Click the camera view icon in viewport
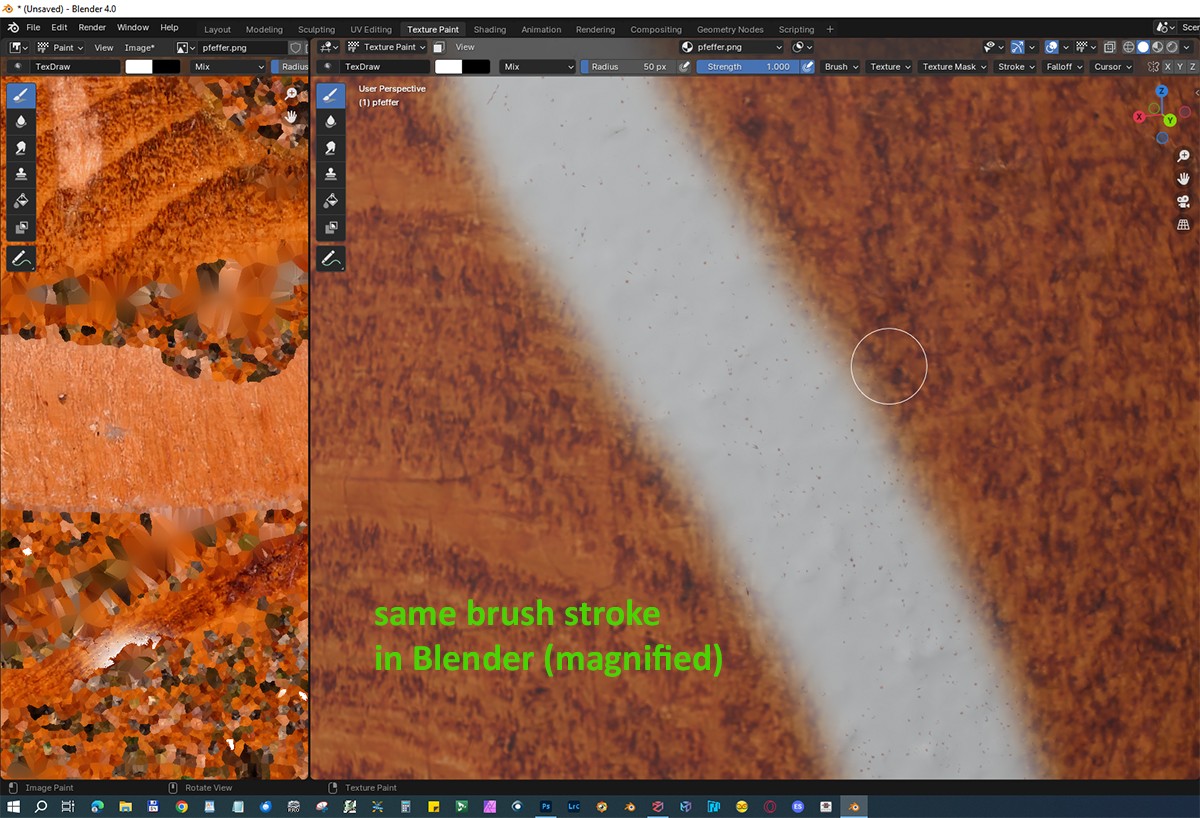This screenshot has width=1200, height=818. [1184, 202]
